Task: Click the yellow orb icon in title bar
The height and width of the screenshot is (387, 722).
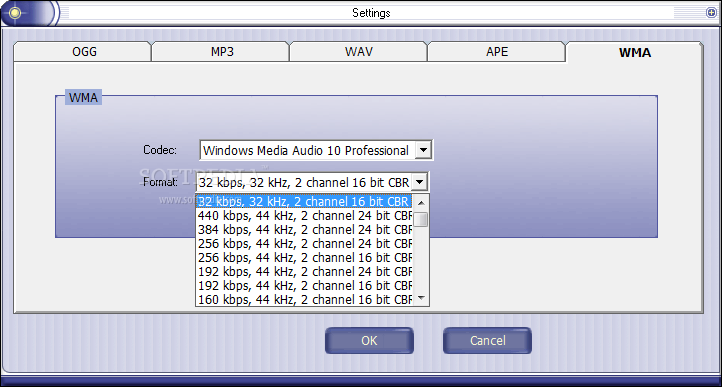Action: click(x=15, y=12)
